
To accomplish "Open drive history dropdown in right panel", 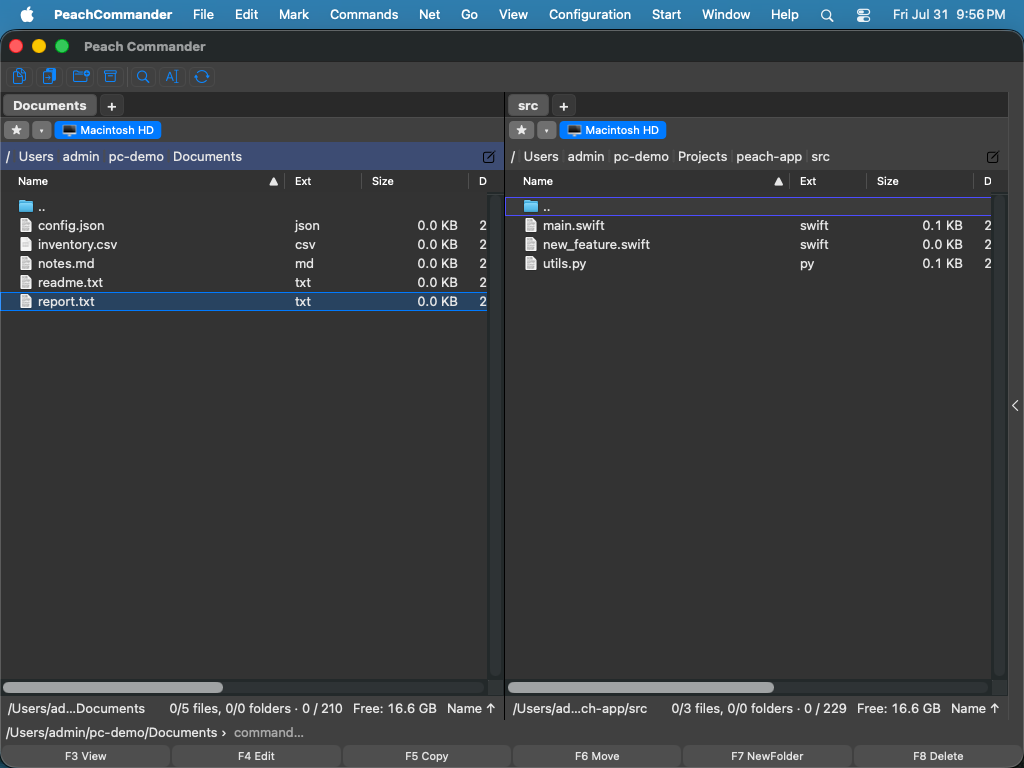I will 547,130.
